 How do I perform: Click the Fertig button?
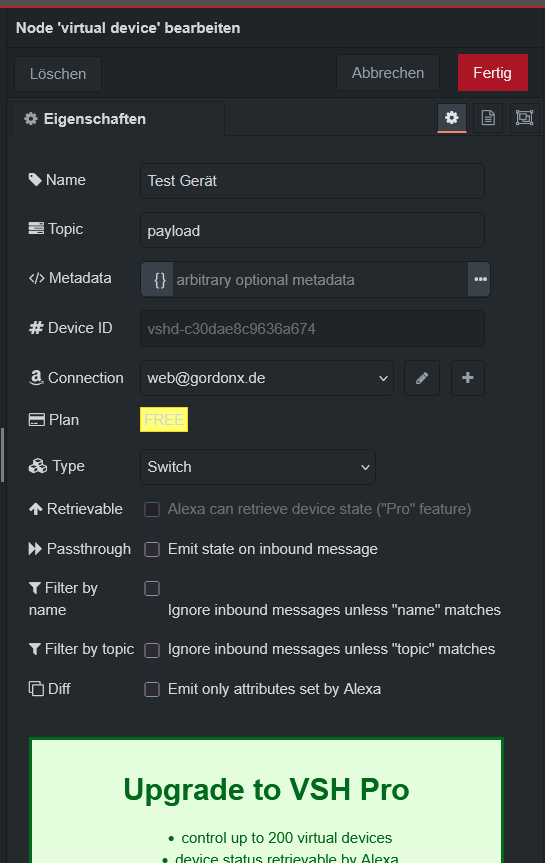coord(493,73)
